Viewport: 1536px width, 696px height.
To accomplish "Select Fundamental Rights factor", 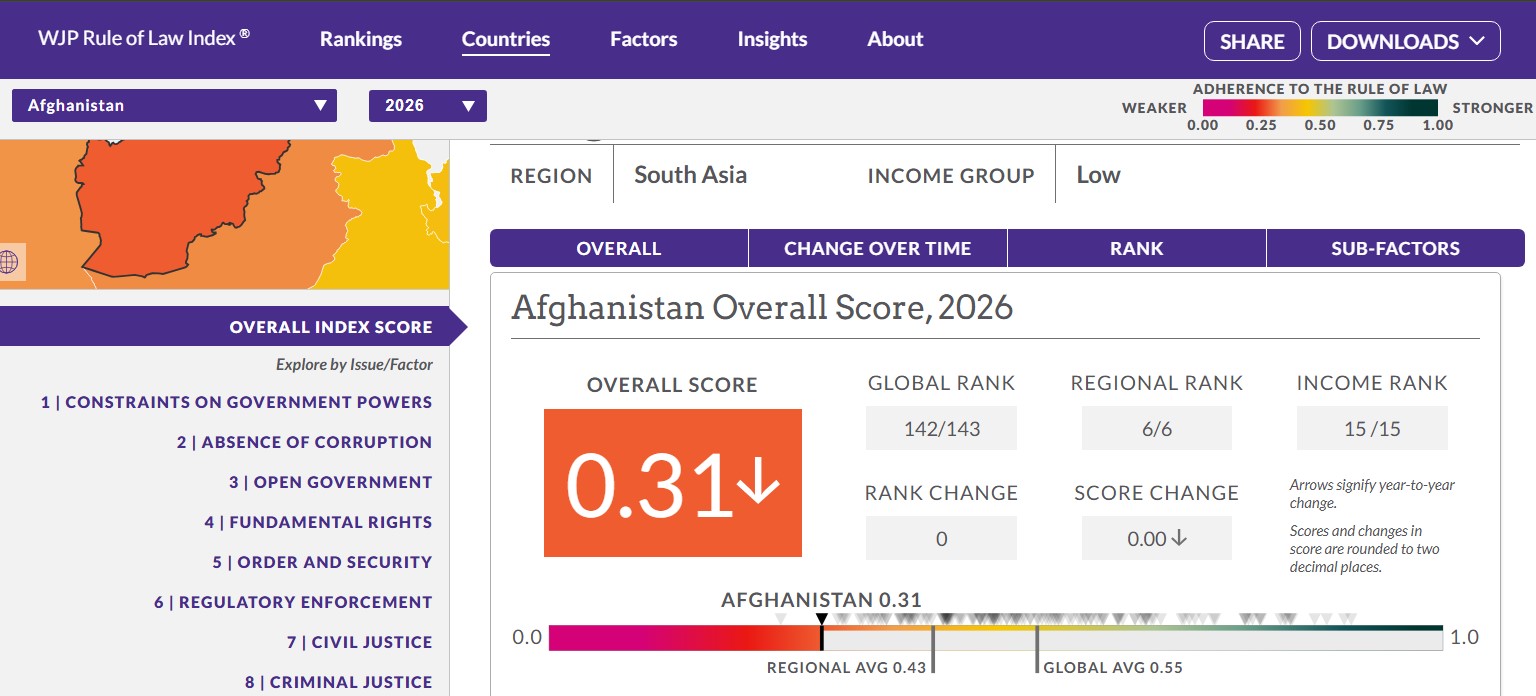I will (x=318, y=522).
